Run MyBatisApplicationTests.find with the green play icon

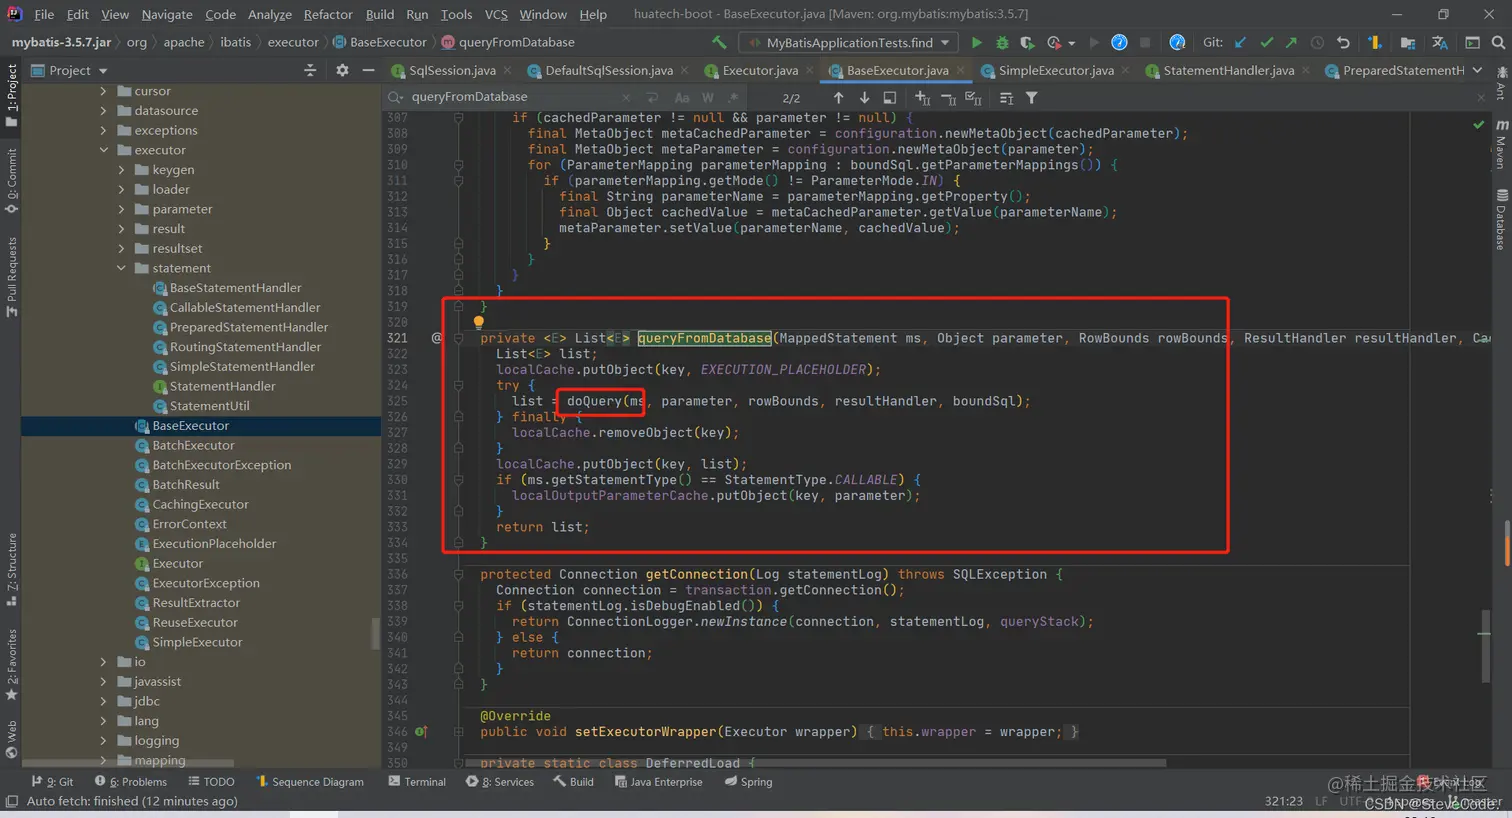(x=976, y=42)
